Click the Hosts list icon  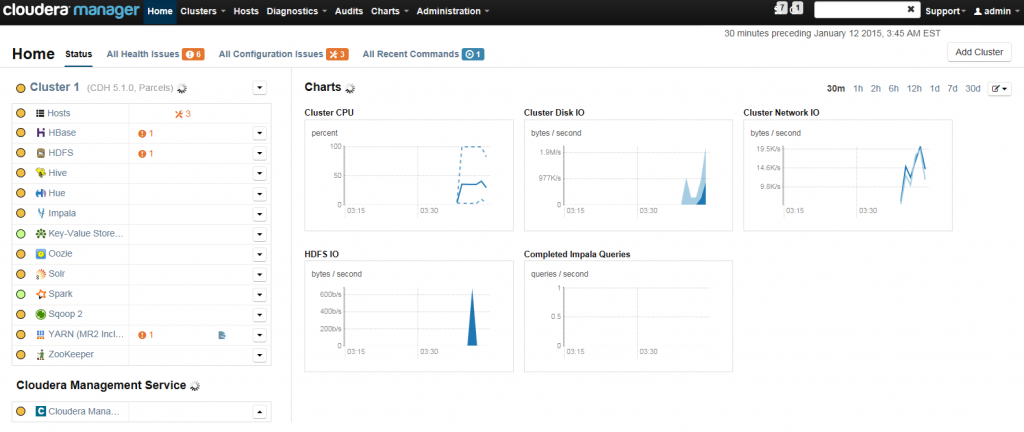coord(40,114)
